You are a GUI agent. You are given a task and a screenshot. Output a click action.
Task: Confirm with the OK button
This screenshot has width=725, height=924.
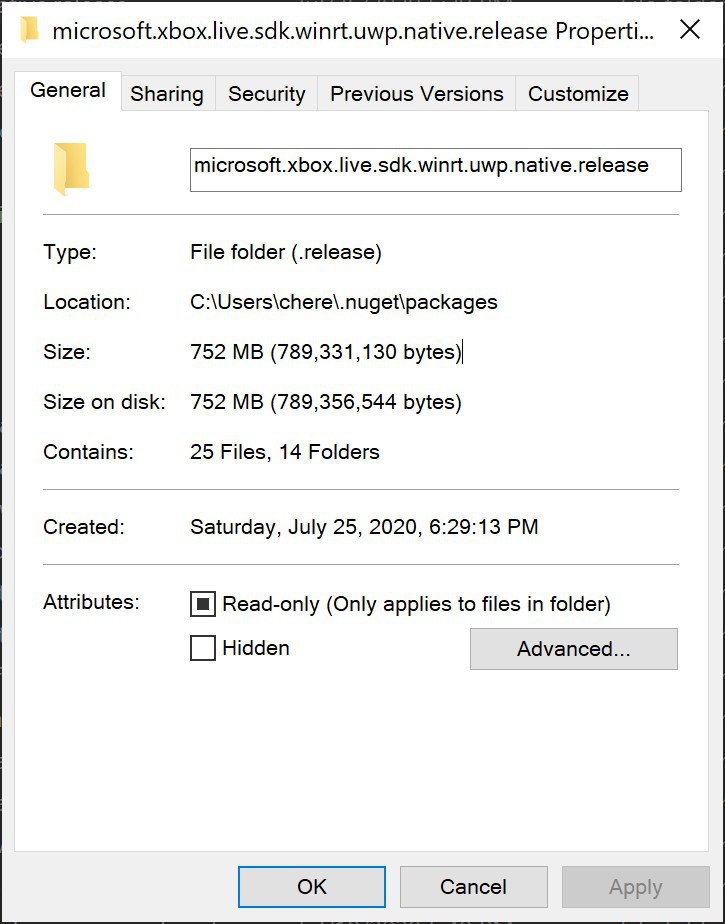point(312,887)
